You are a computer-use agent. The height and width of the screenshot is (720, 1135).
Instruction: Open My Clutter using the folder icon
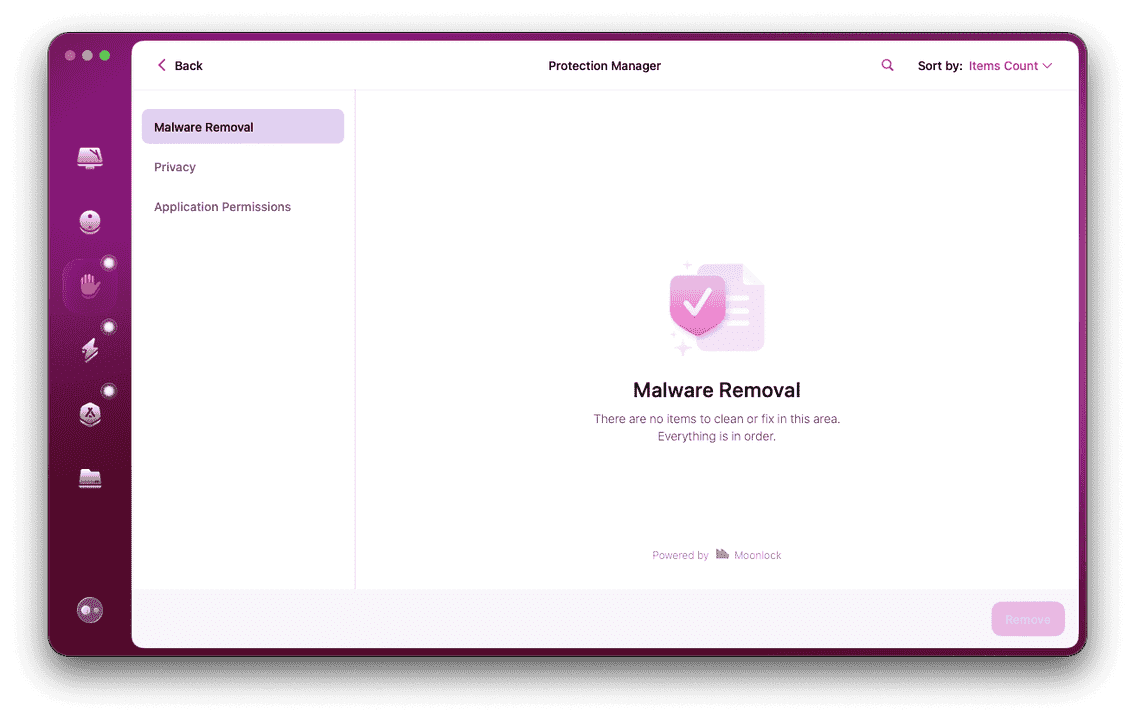(x=88, y=478)
